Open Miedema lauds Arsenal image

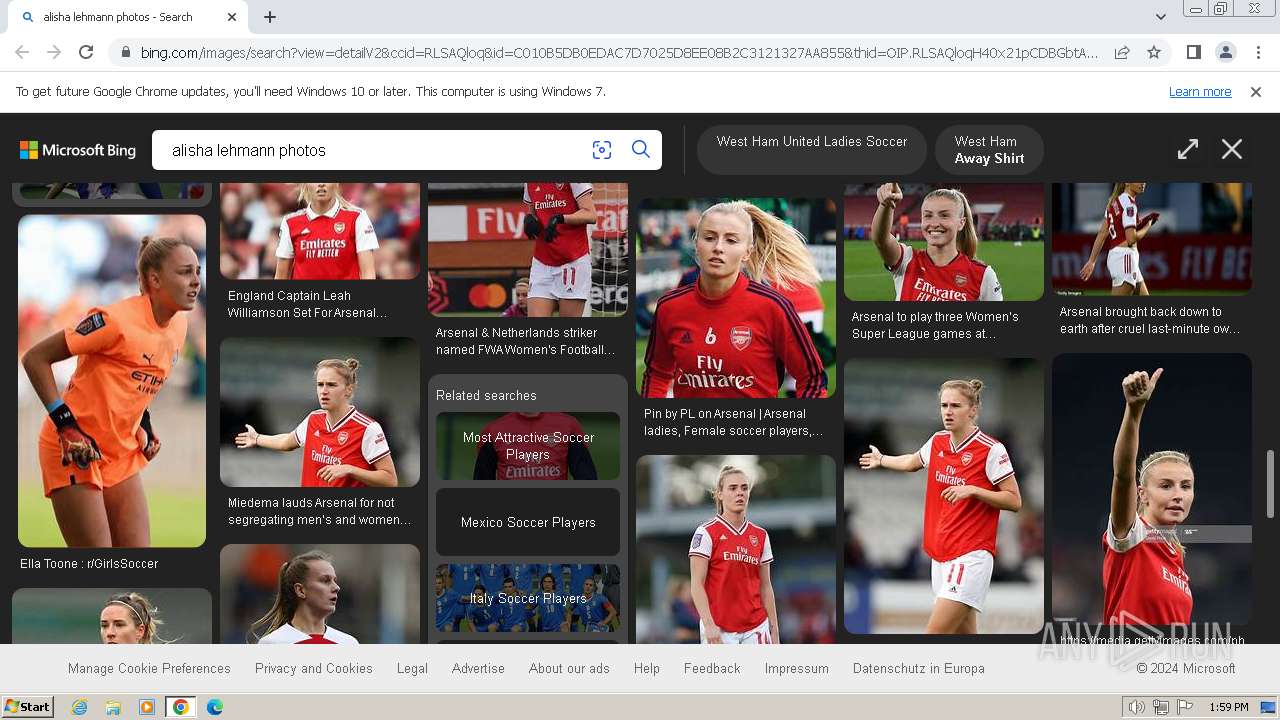pyautogui.click(x=320, y=412)
